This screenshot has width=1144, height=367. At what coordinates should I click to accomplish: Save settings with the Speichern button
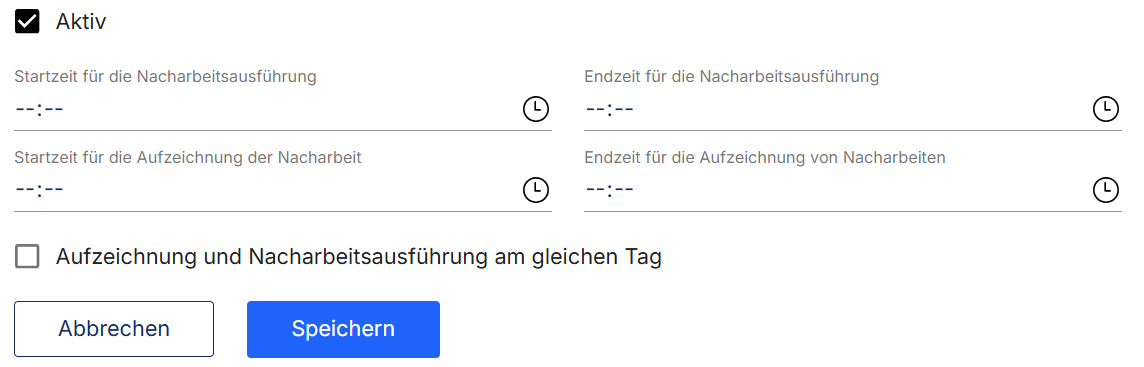(343, 329)
